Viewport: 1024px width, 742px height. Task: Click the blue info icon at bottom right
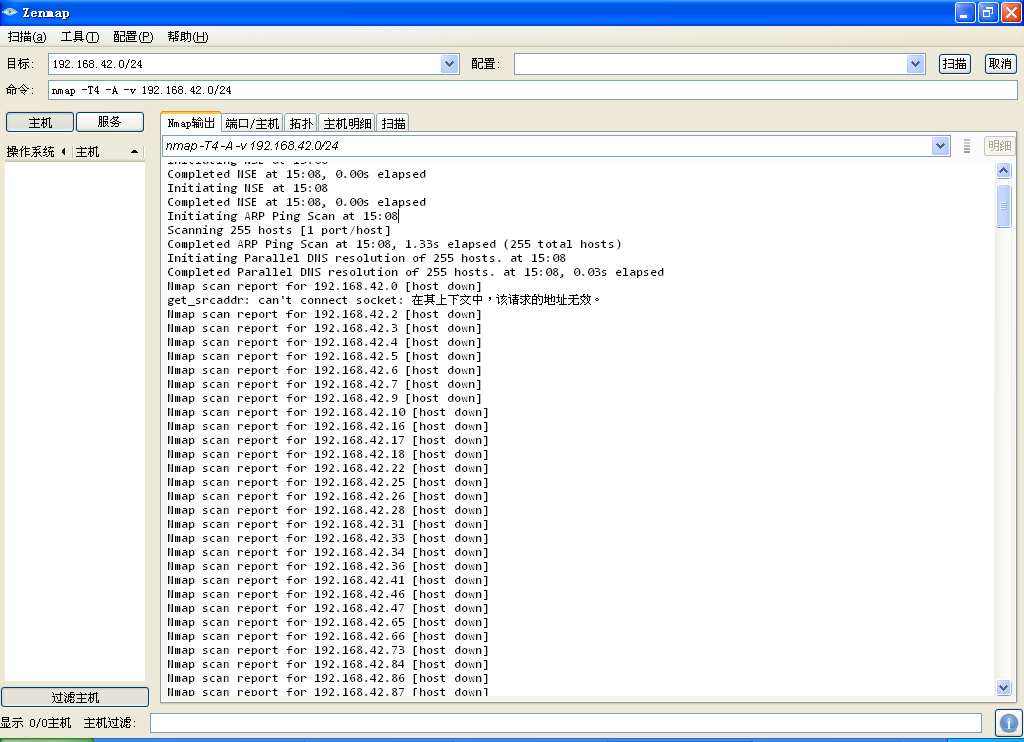coord(1009,723)
